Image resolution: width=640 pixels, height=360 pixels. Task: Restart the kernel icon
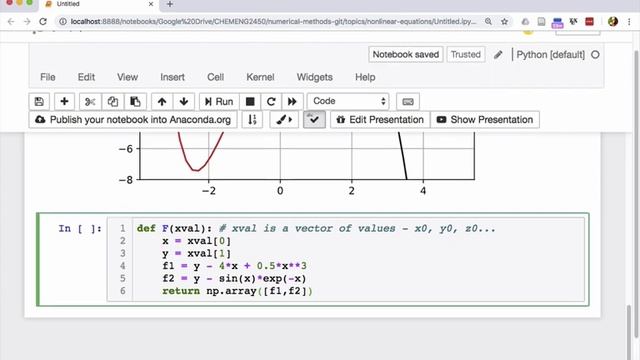tap(271, 102)
